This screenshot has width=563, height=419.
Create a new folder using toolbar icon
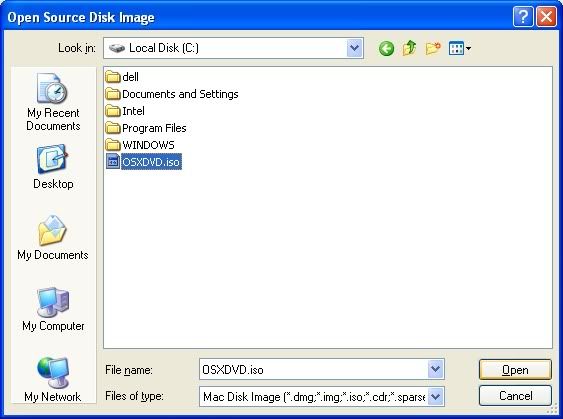coord(433,48)
